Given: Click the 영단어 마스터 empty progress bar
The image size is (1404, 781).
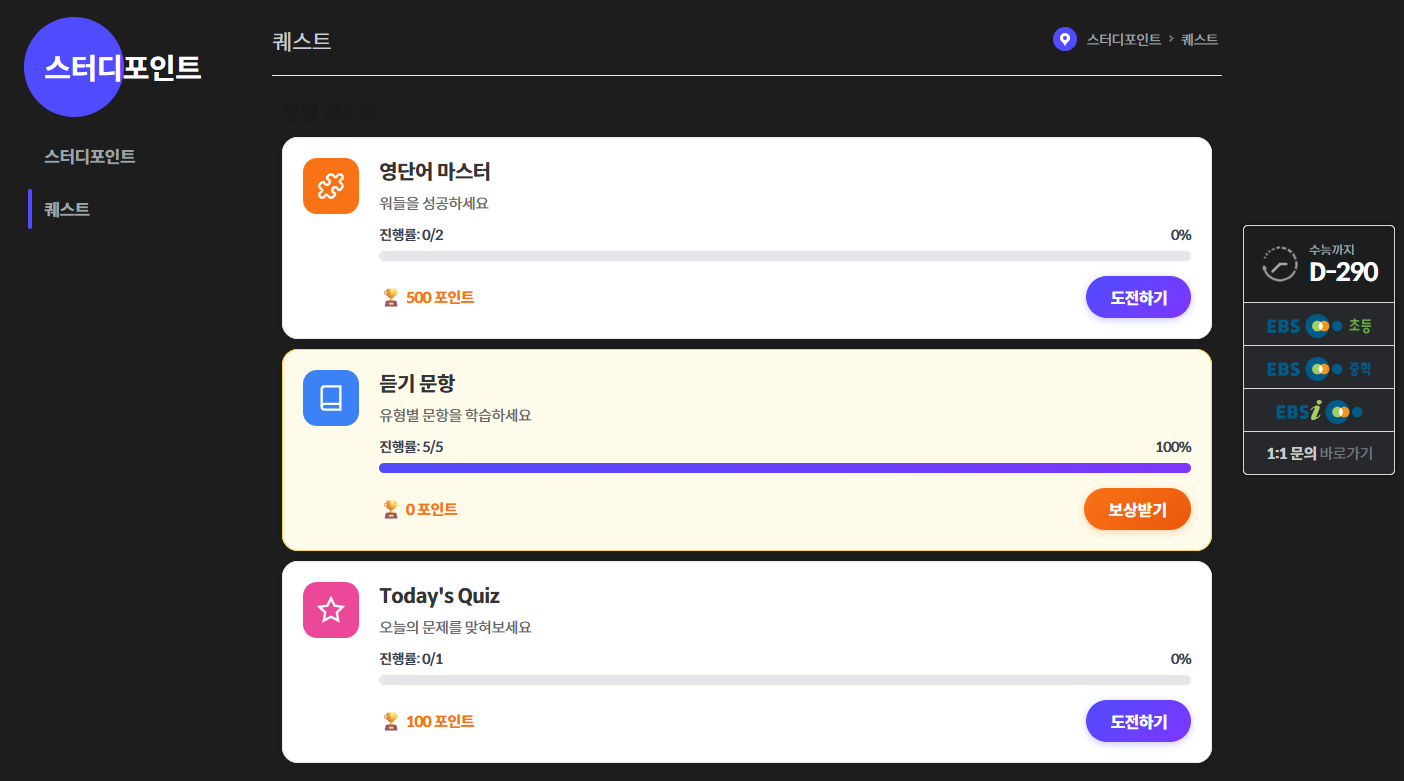Looking at the screenshot, I should tap(784, 256).
